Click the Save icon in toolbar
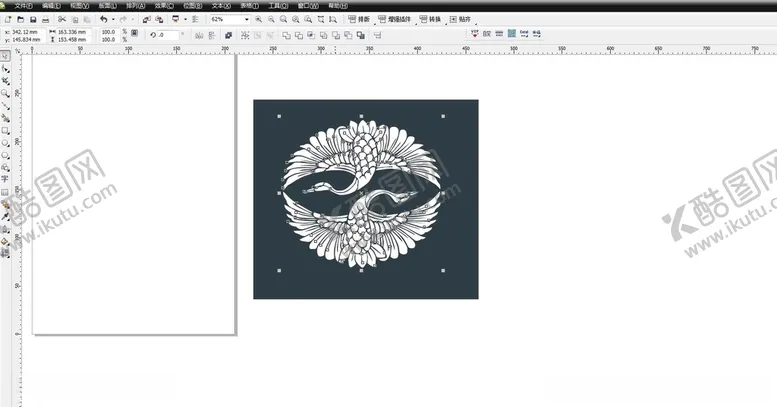 (x=33, y=19)
